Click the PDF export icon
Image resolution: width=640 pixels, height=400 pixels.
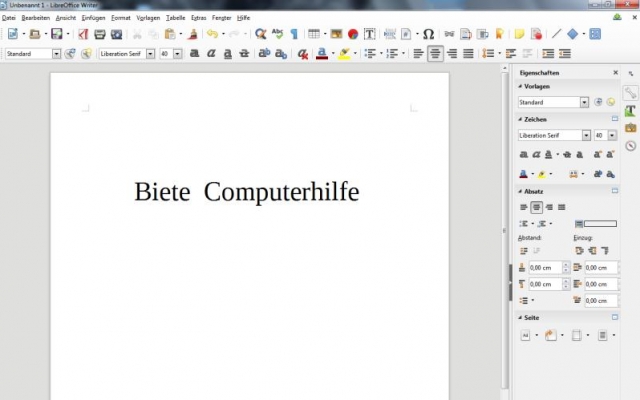point(83,34)
